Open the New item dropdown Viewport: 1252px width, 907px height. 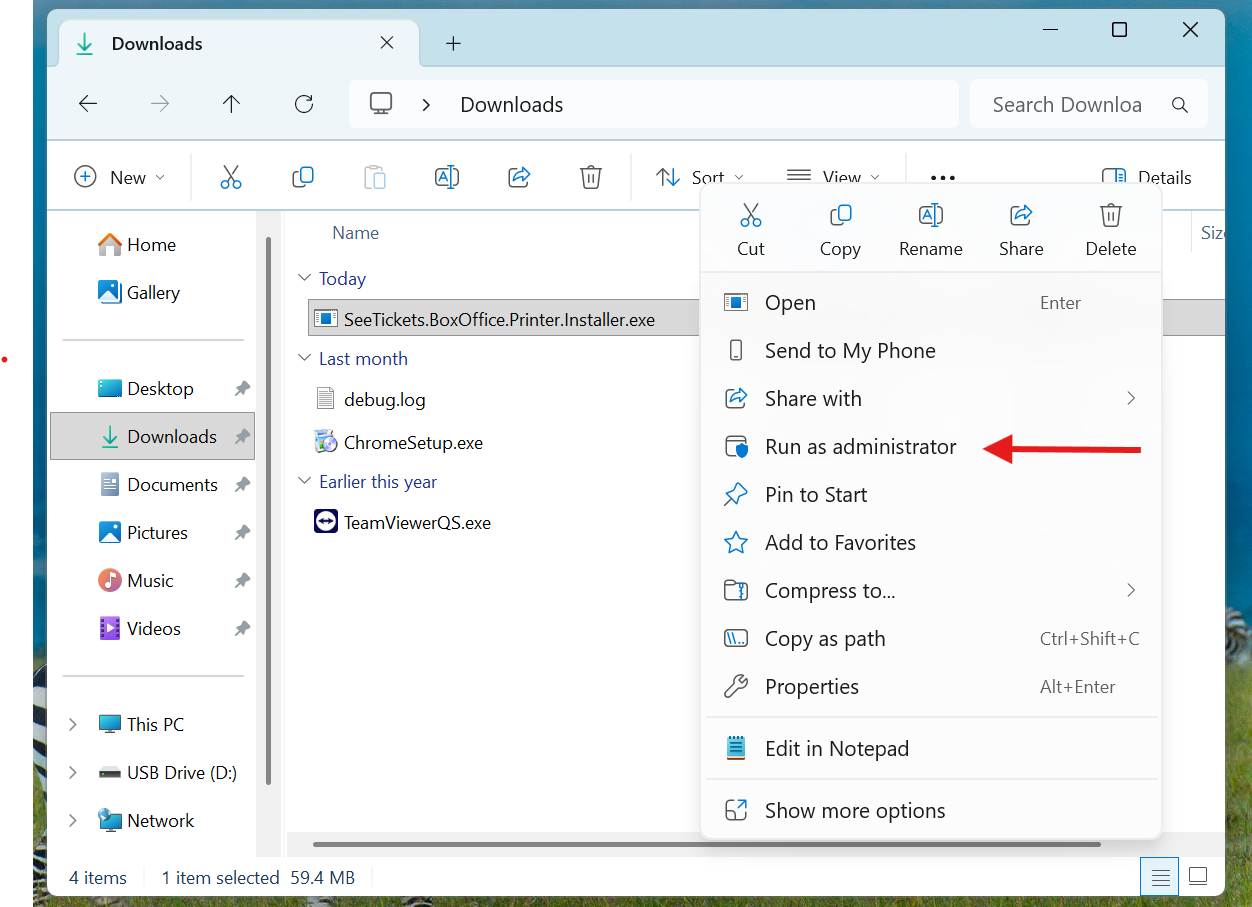point(120,177)
